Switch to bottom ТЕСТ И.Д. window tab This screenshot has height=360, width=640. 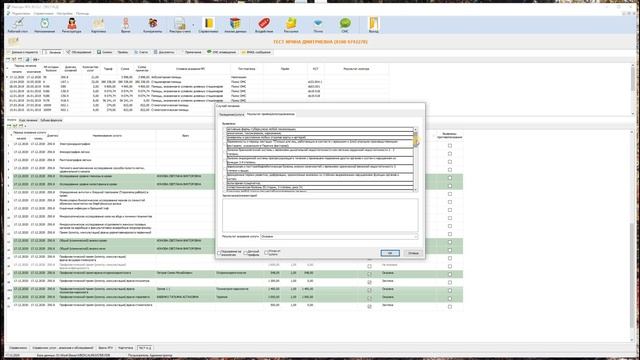pos(145,348)
